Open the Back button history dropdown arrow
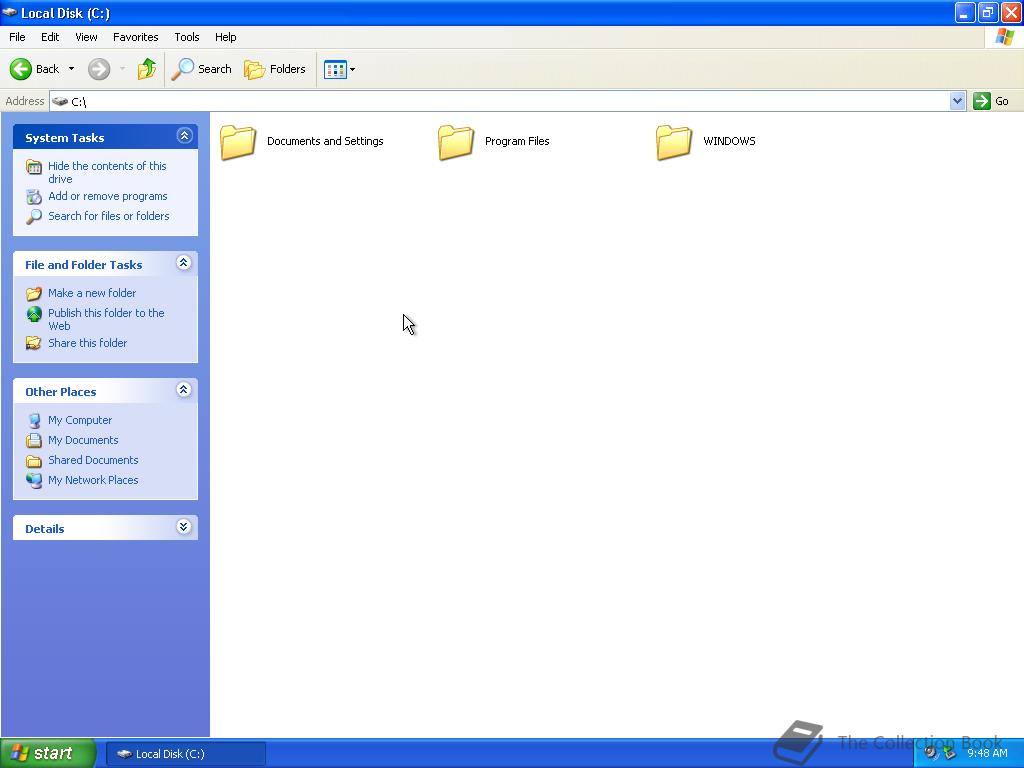 click(x=71, y=69)
